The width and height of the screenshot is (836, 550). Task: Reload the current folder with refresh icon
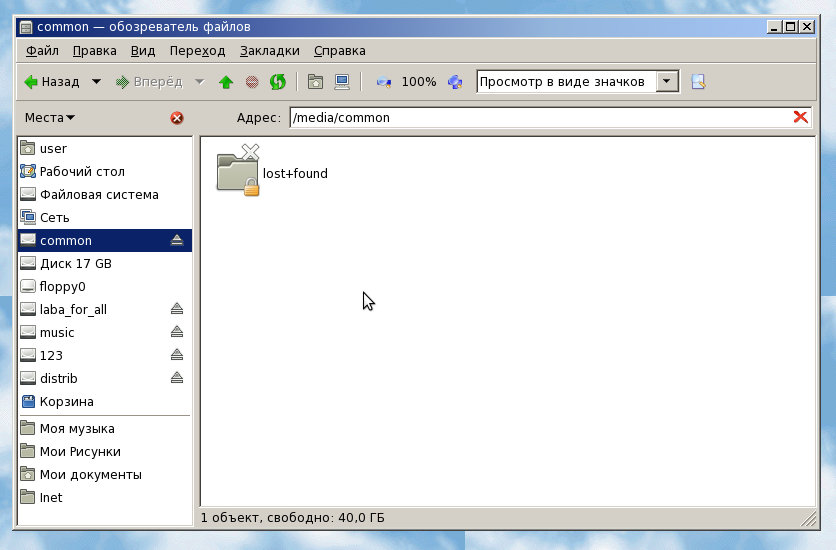[x=278, y=82]
